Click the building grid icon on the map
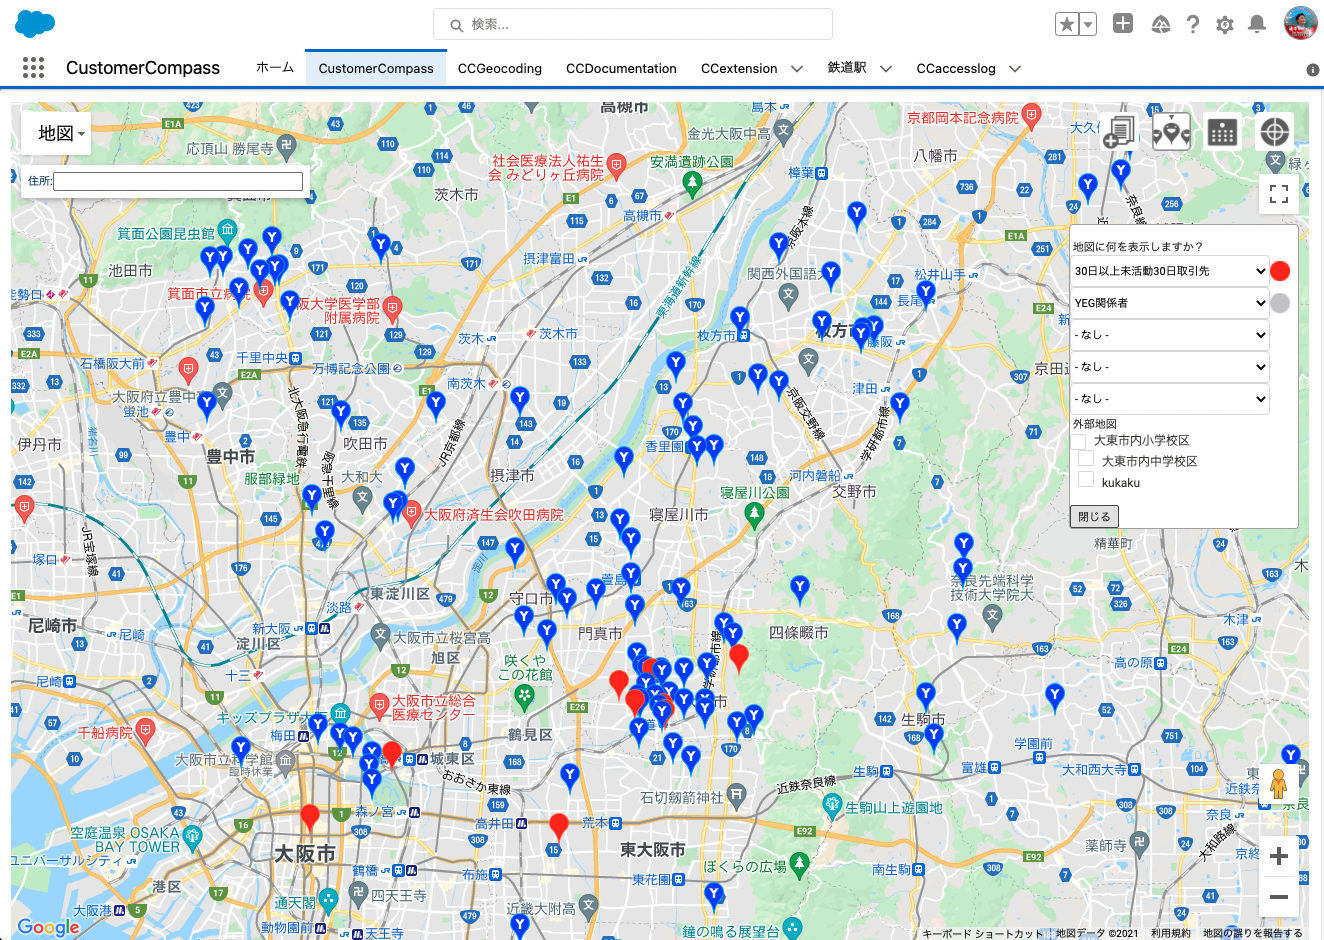 1222,131
